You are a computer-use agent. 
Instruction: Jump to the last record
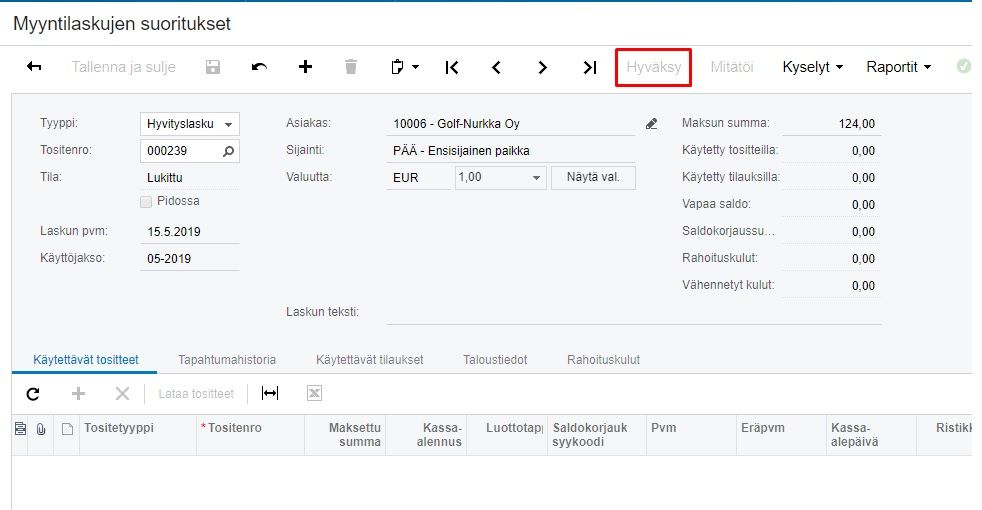(x=590, y=67)
